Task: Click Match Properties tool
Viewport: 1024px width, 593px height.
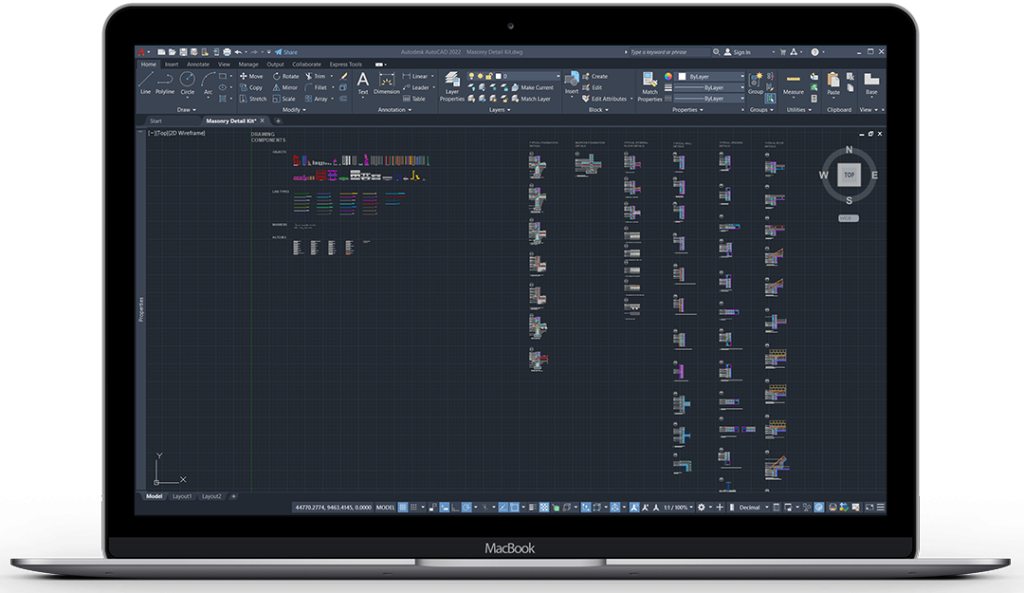Action: point(650,86)
